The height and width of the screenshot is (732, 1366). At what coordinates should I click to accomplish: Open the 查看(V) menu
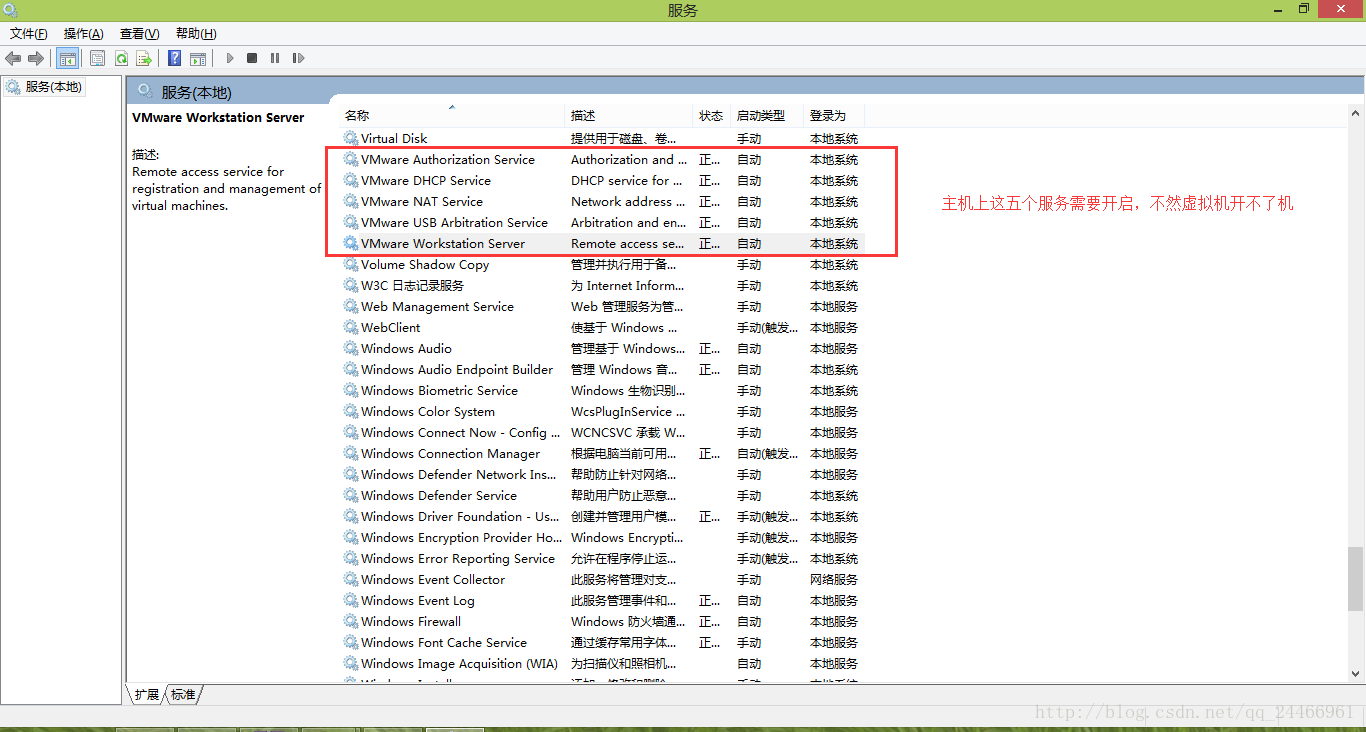[x=140, y=34]
